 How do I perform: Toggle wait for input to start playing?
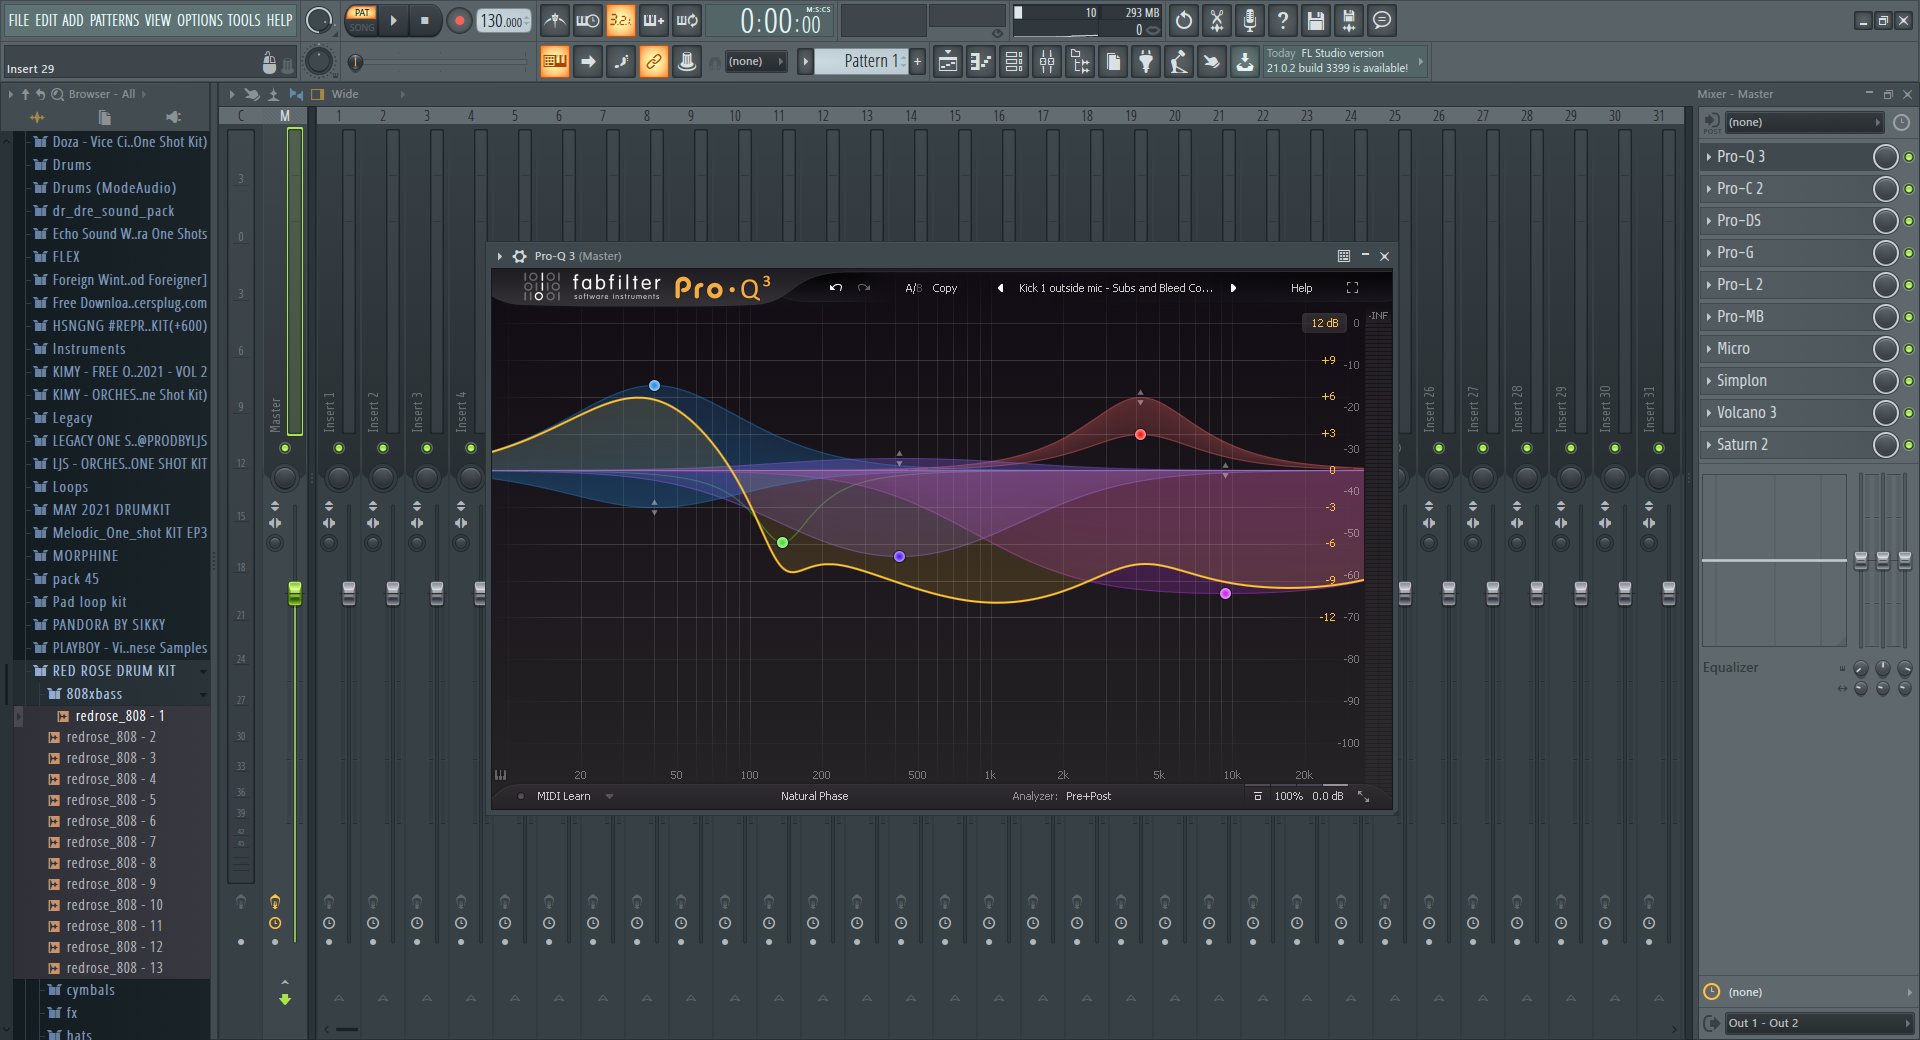click(588, 20)
